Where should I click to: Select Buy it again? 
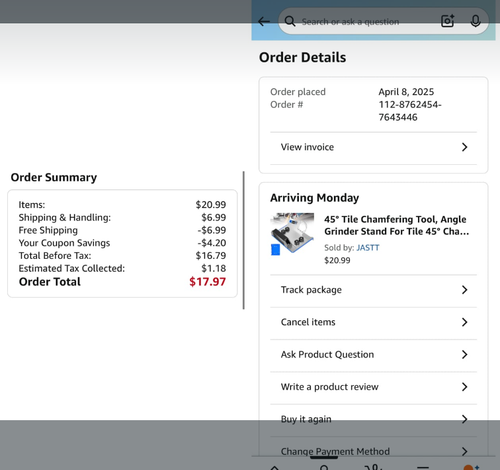373,419
